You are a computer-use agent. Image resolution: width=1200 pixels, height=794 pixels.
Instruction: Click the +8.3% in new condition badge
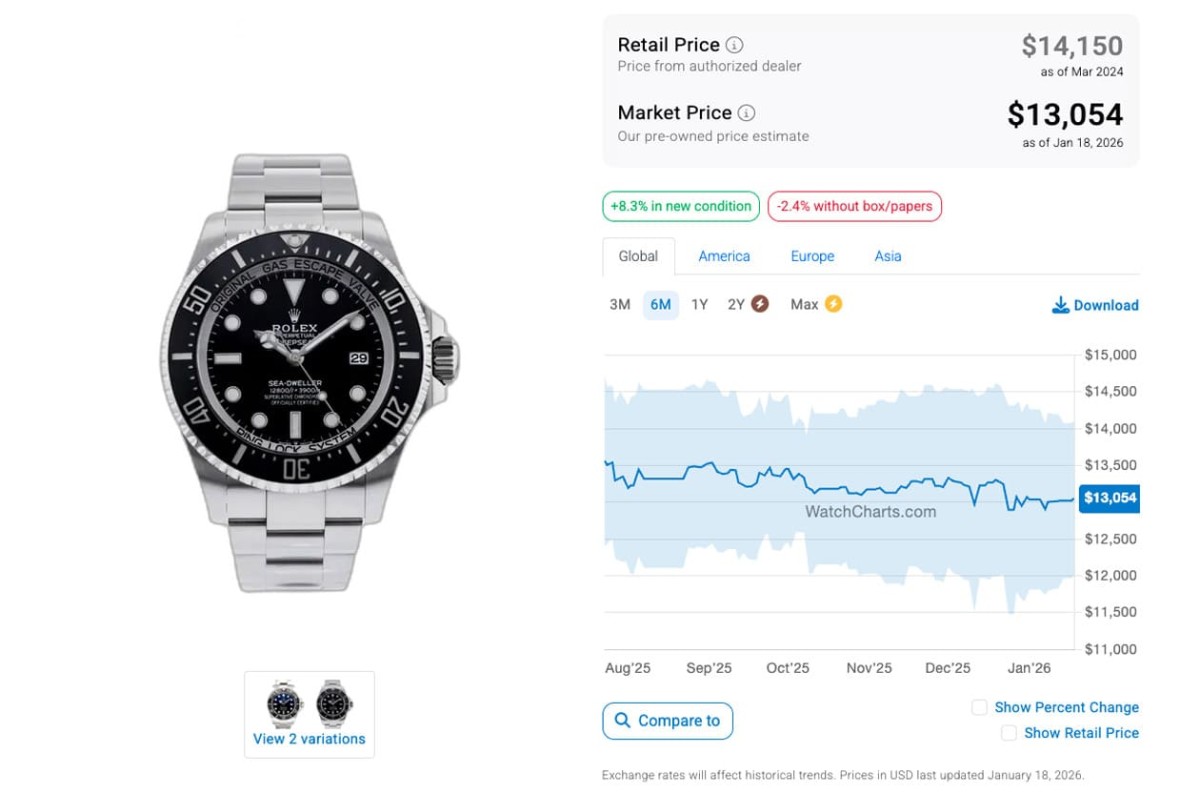pyautogui.click(x=681, y=206)
